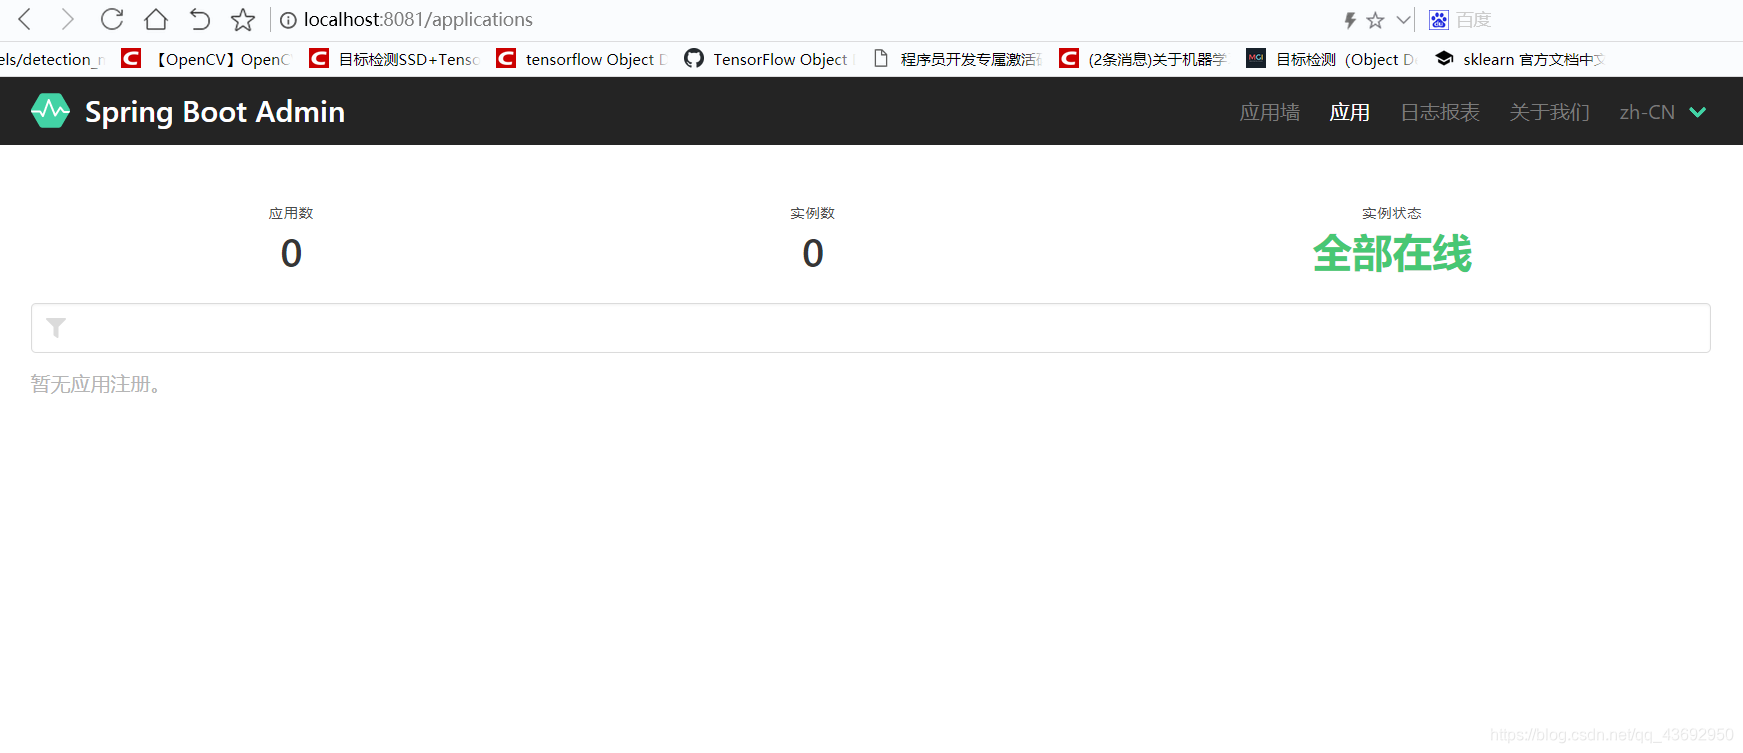Select the 应用 navigation tab

(1350, 112)
